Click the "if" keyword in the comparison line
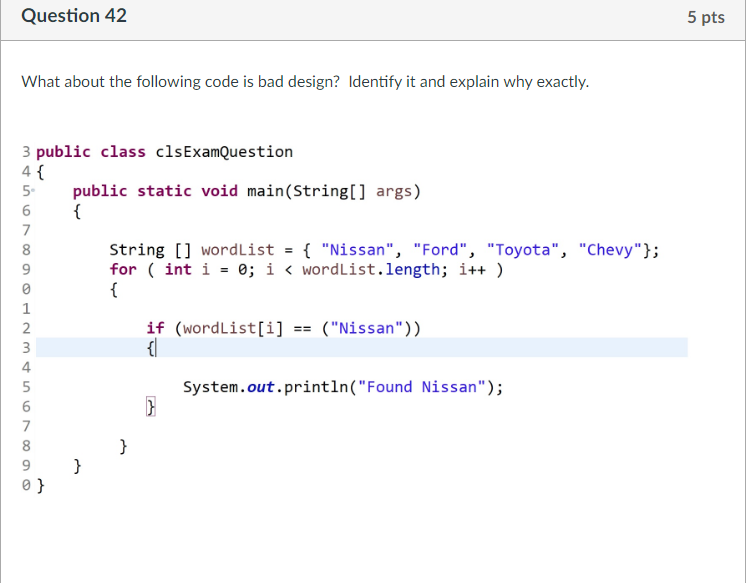 click(155, 329)
